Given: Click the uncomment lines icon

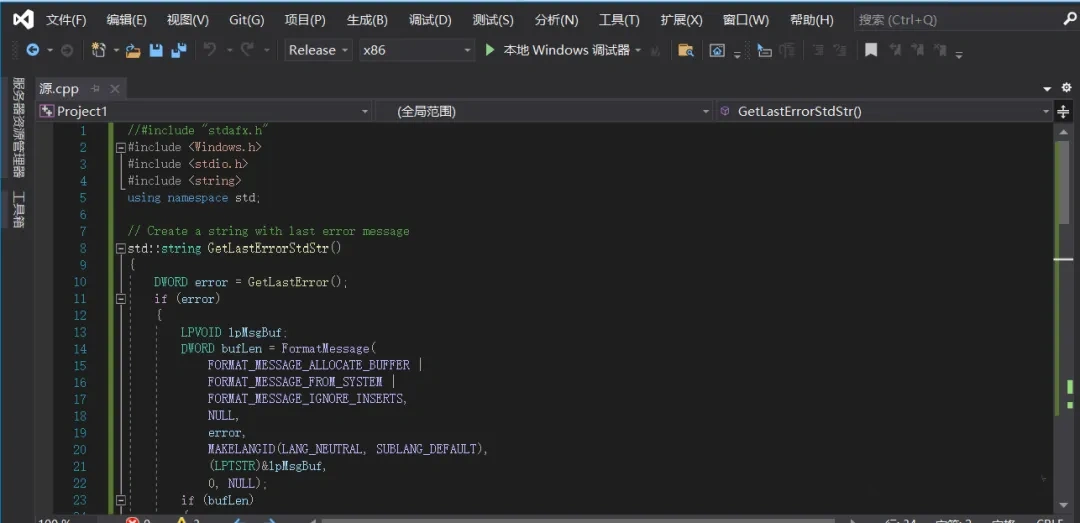Looking at the screenshot, I should 840,50.
